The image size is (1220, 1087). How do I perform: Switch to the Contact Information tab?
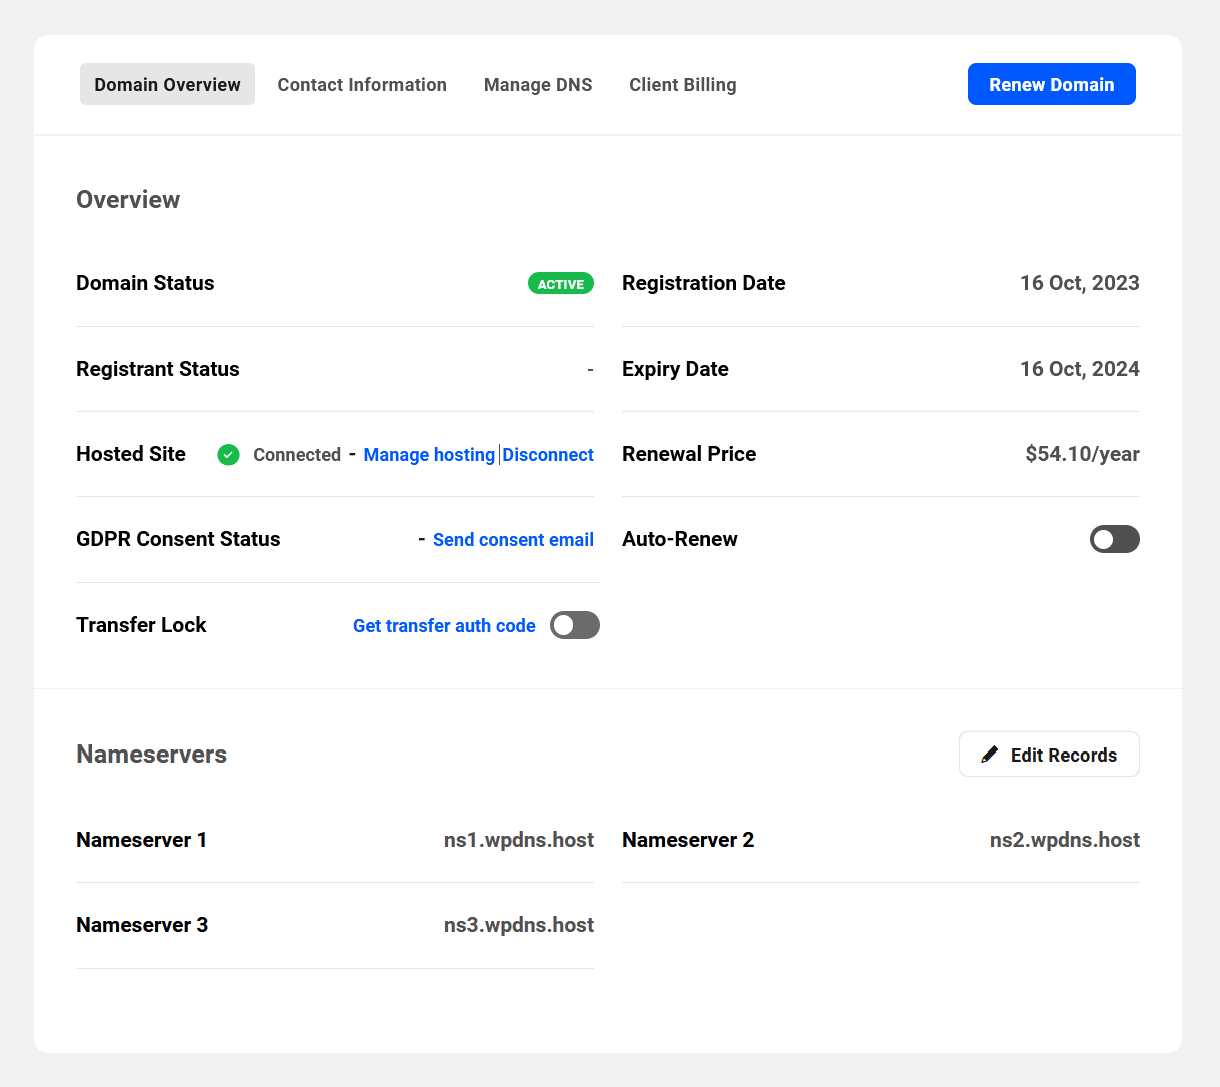[362, 84]
